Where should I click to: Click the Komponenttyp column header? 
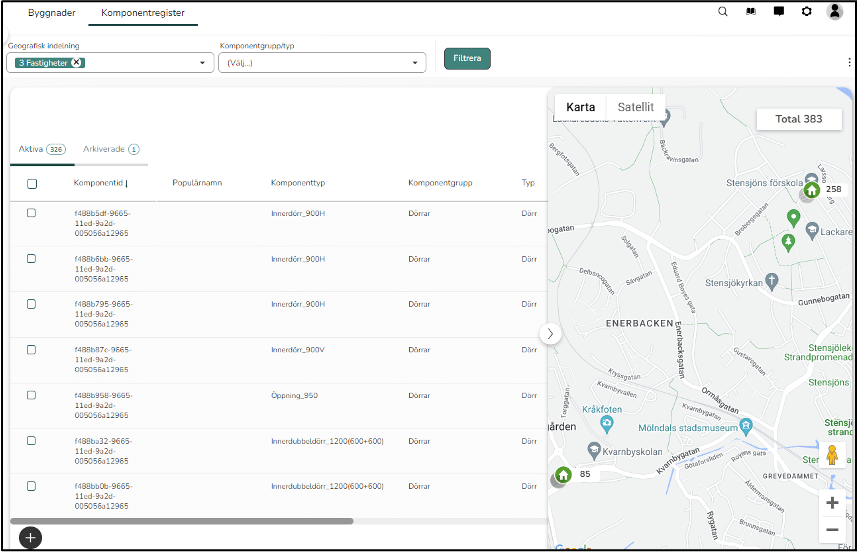tap(298, 183)
